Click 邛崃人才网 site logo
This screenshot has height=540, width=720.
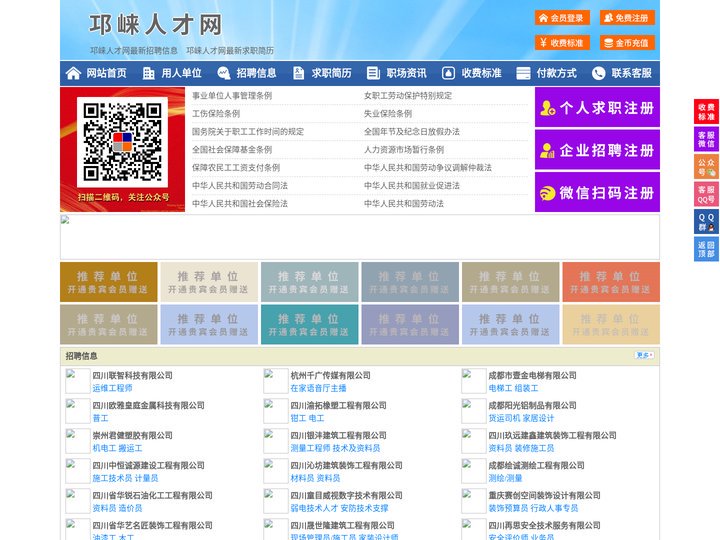pos(156,25)
